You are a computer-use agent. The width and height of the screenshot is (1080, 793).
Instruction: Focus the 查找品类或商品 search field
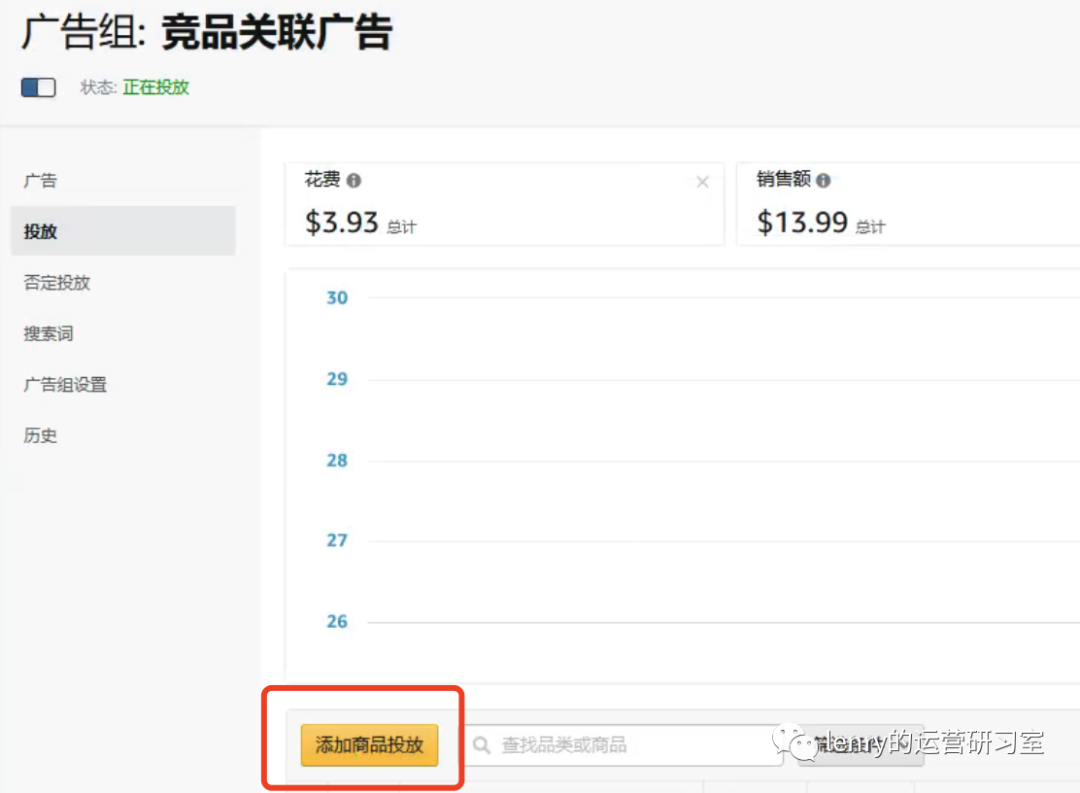625,745
